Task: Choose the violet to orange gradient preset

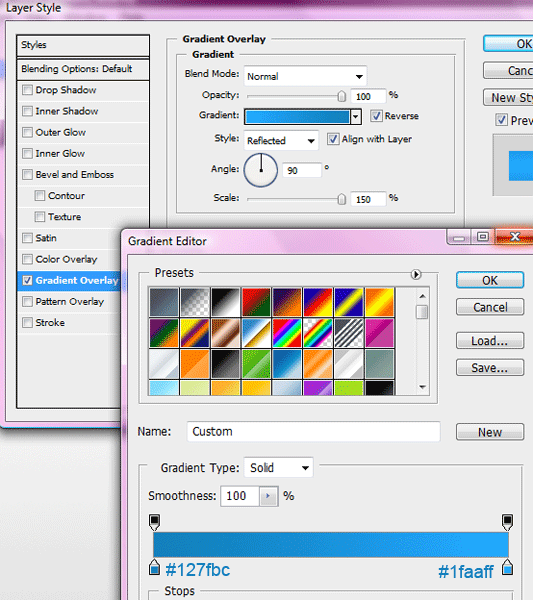Action: click(287, 302)
